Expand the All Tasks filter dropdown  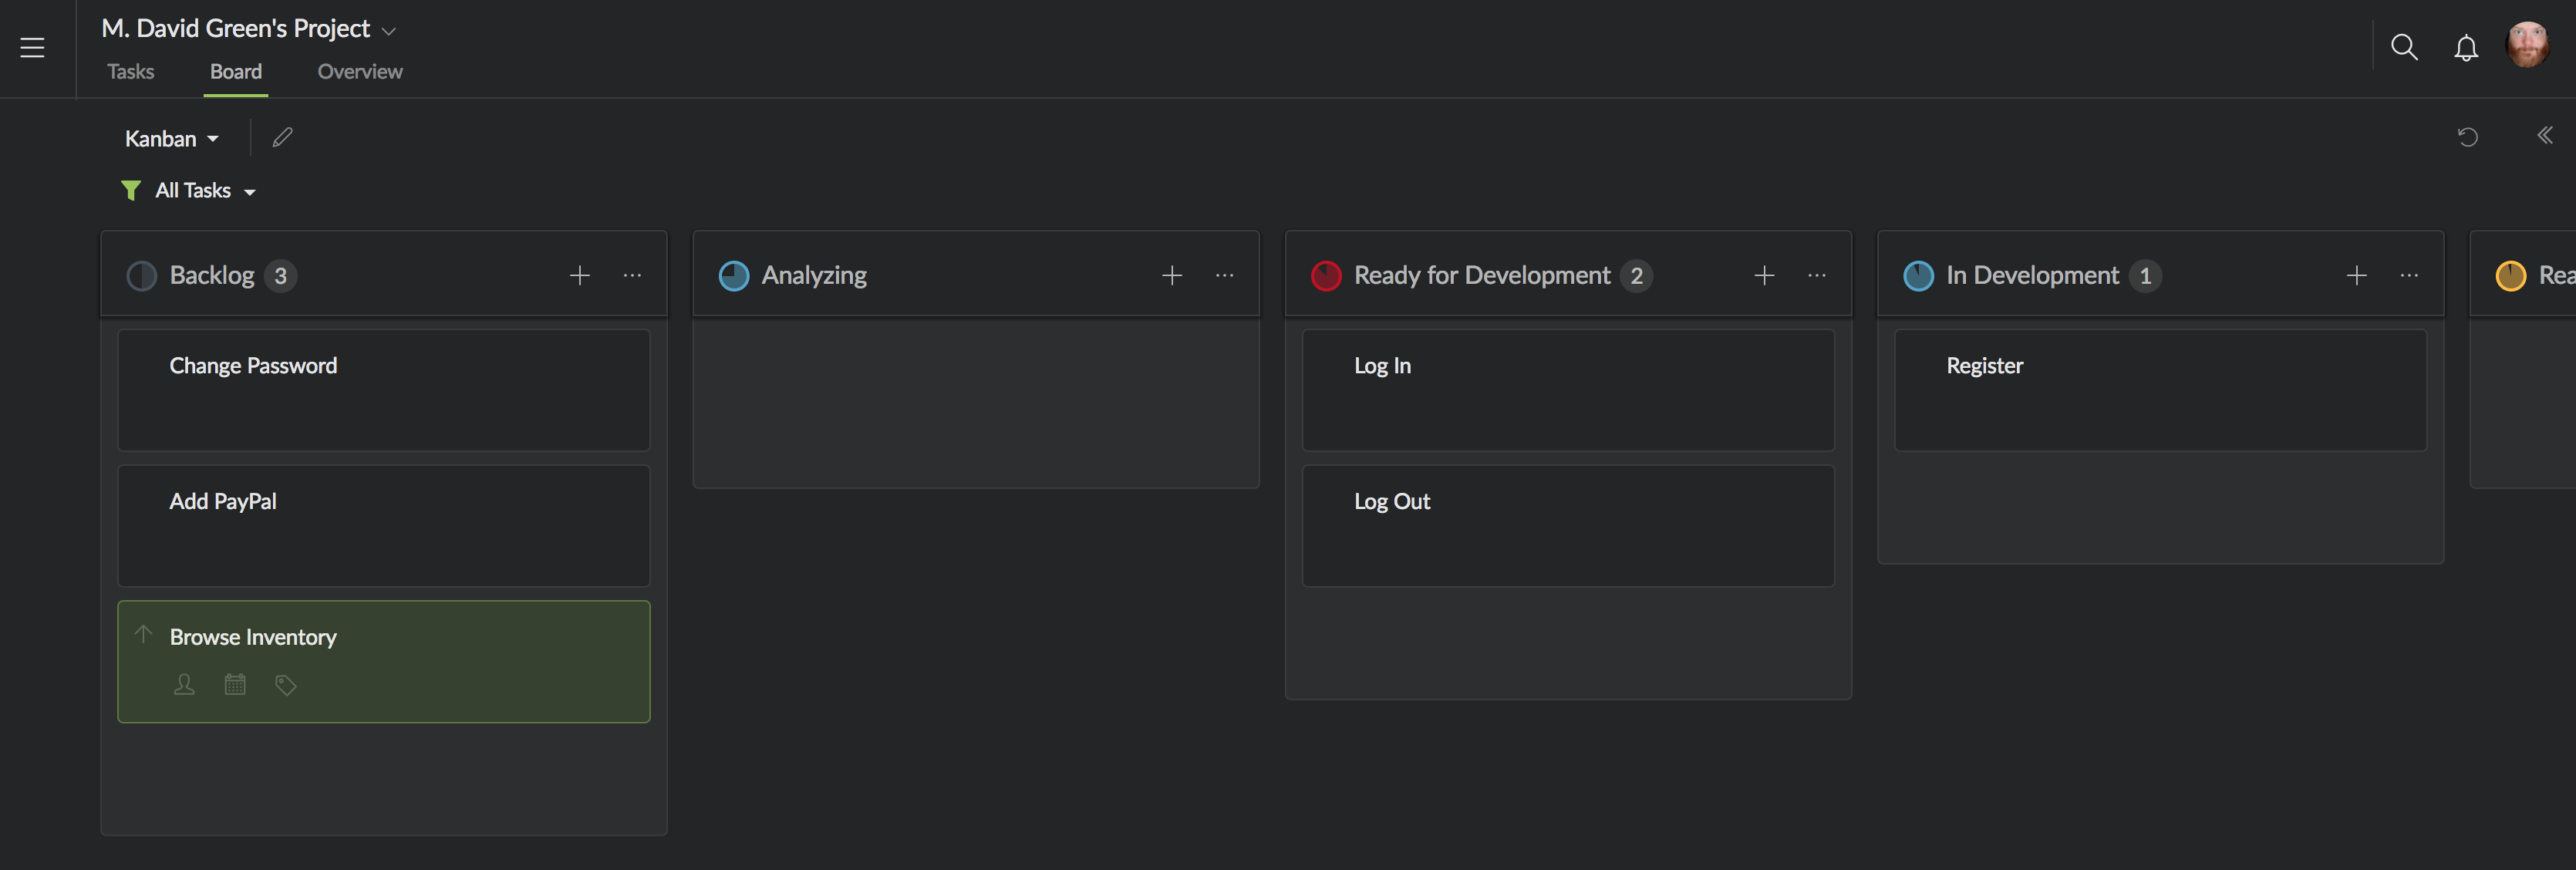coord(205,191)
